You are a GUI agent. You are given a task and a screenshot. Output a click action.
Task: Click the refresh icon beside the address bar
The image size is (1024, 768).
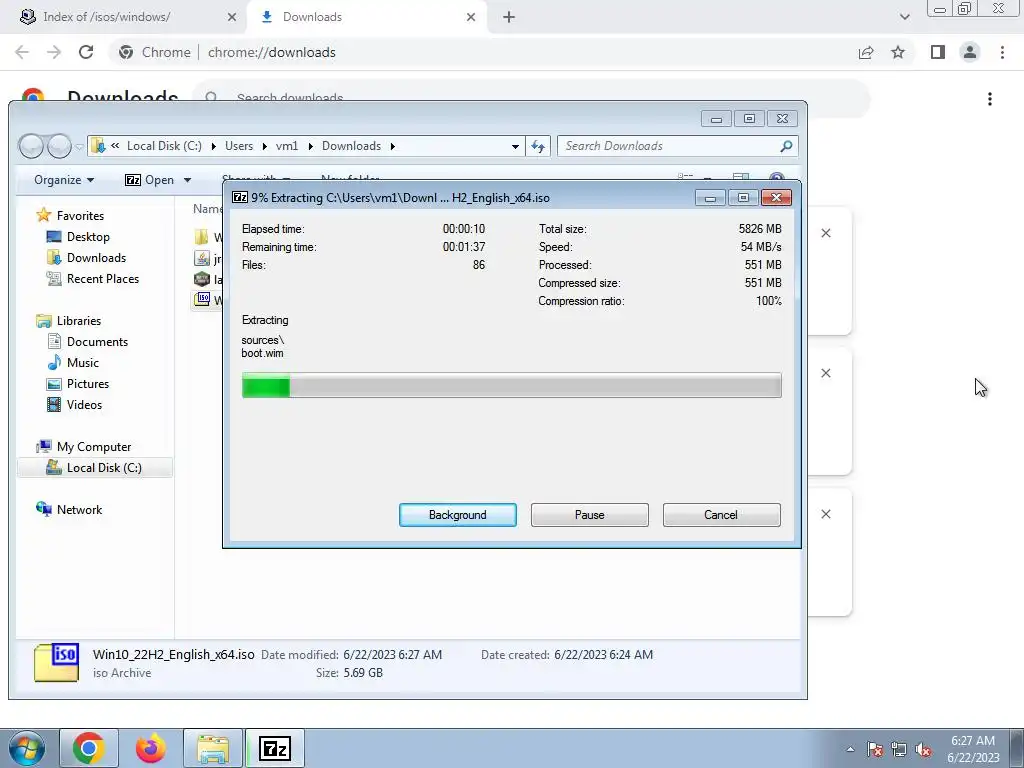pos(538,146)
